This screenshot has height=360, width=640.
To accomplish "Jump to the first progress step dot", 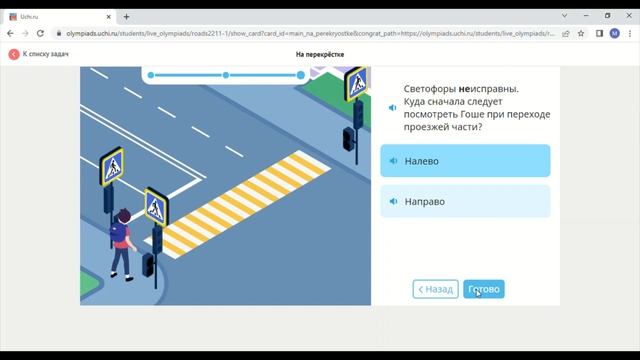I will click(x=151, y=75).
